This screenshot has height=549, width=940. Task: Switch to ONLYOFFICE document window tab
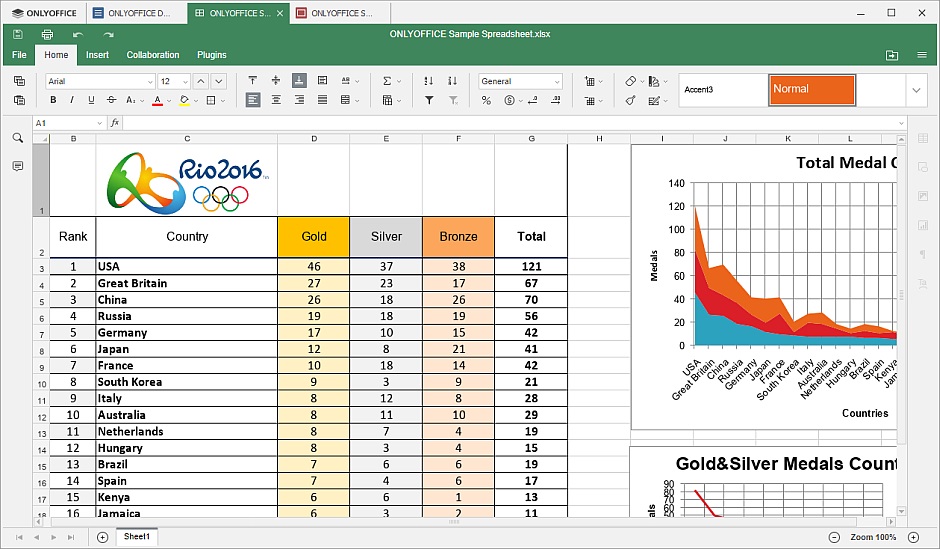point(138,13)
